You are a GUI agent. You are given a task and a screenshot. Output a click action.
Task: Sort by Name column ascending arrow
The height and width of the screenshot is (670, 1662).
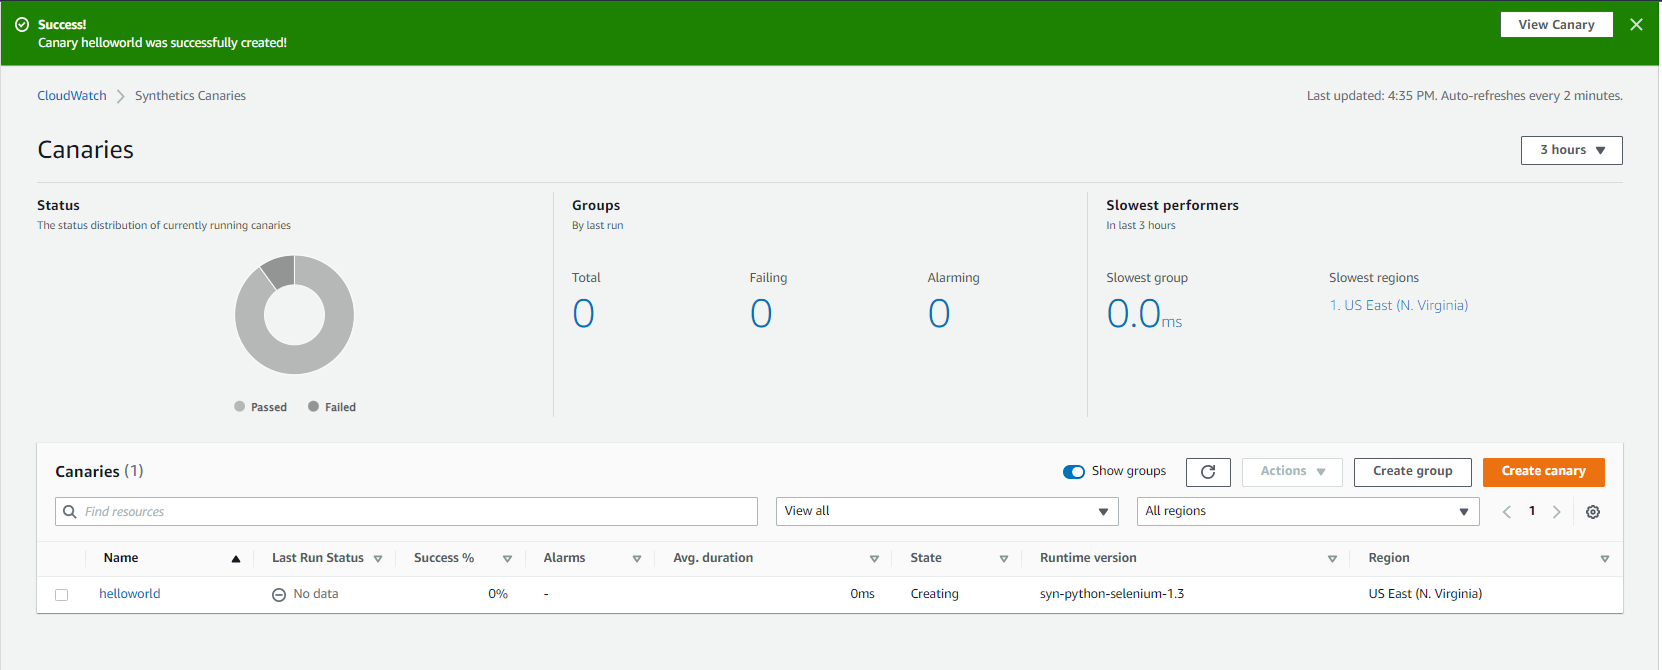pyautogui.click(x=236, y=559)
